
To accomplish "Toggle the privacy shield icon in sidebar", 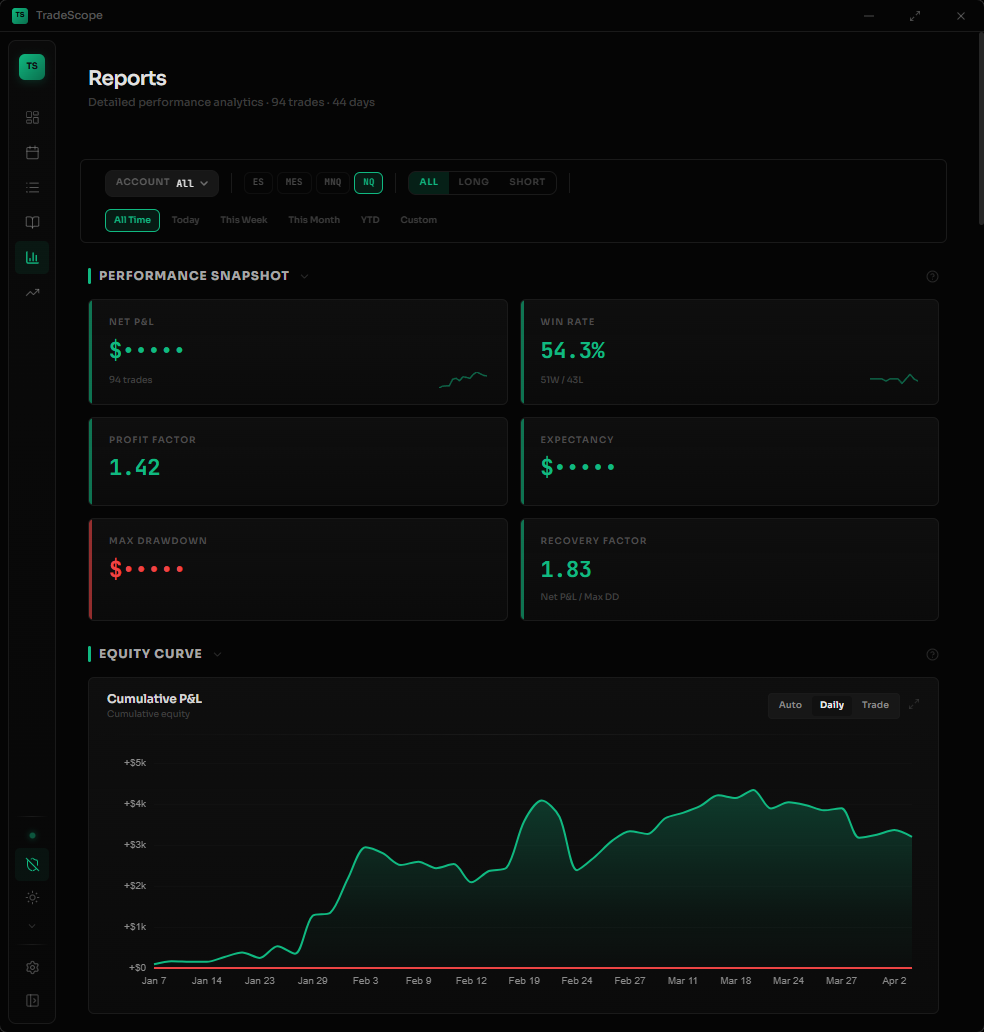I will pos(32,864).
